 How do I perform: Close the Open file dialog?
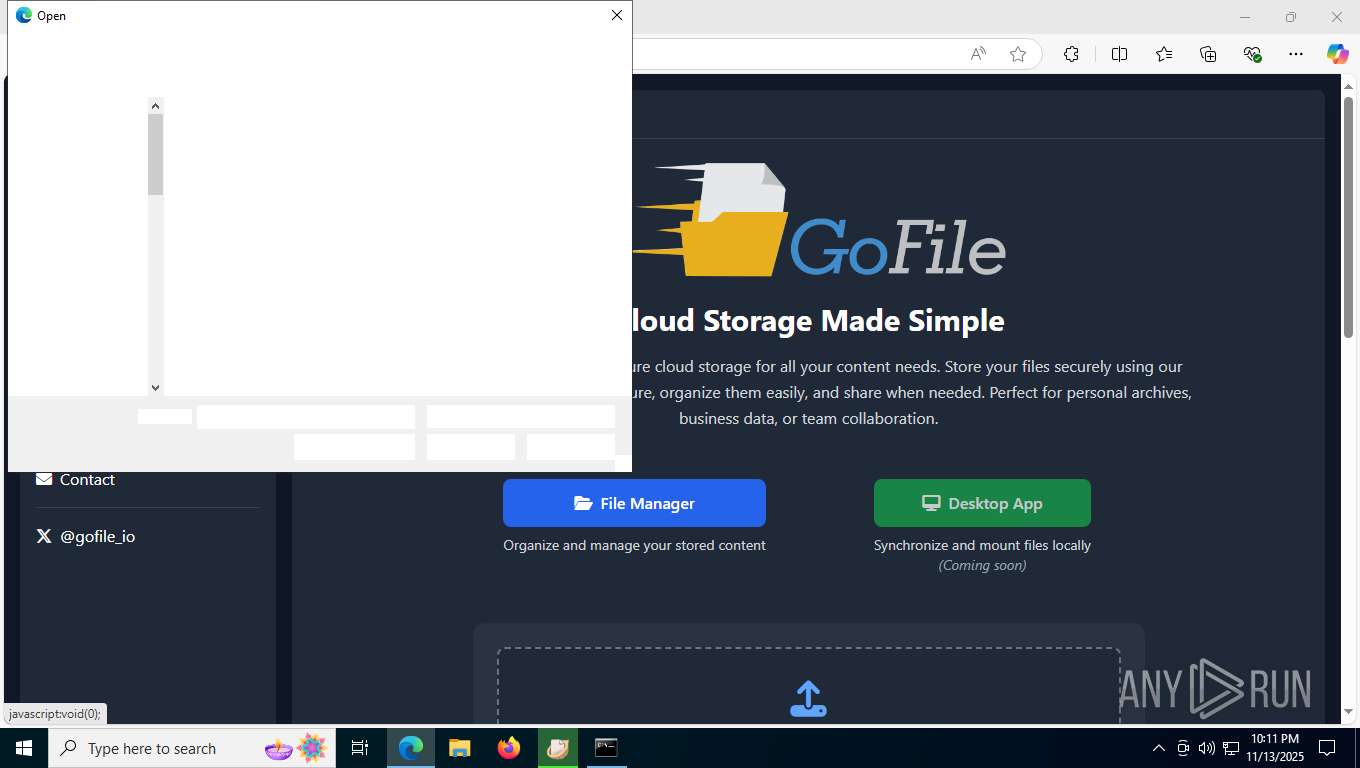coord(617,15)
